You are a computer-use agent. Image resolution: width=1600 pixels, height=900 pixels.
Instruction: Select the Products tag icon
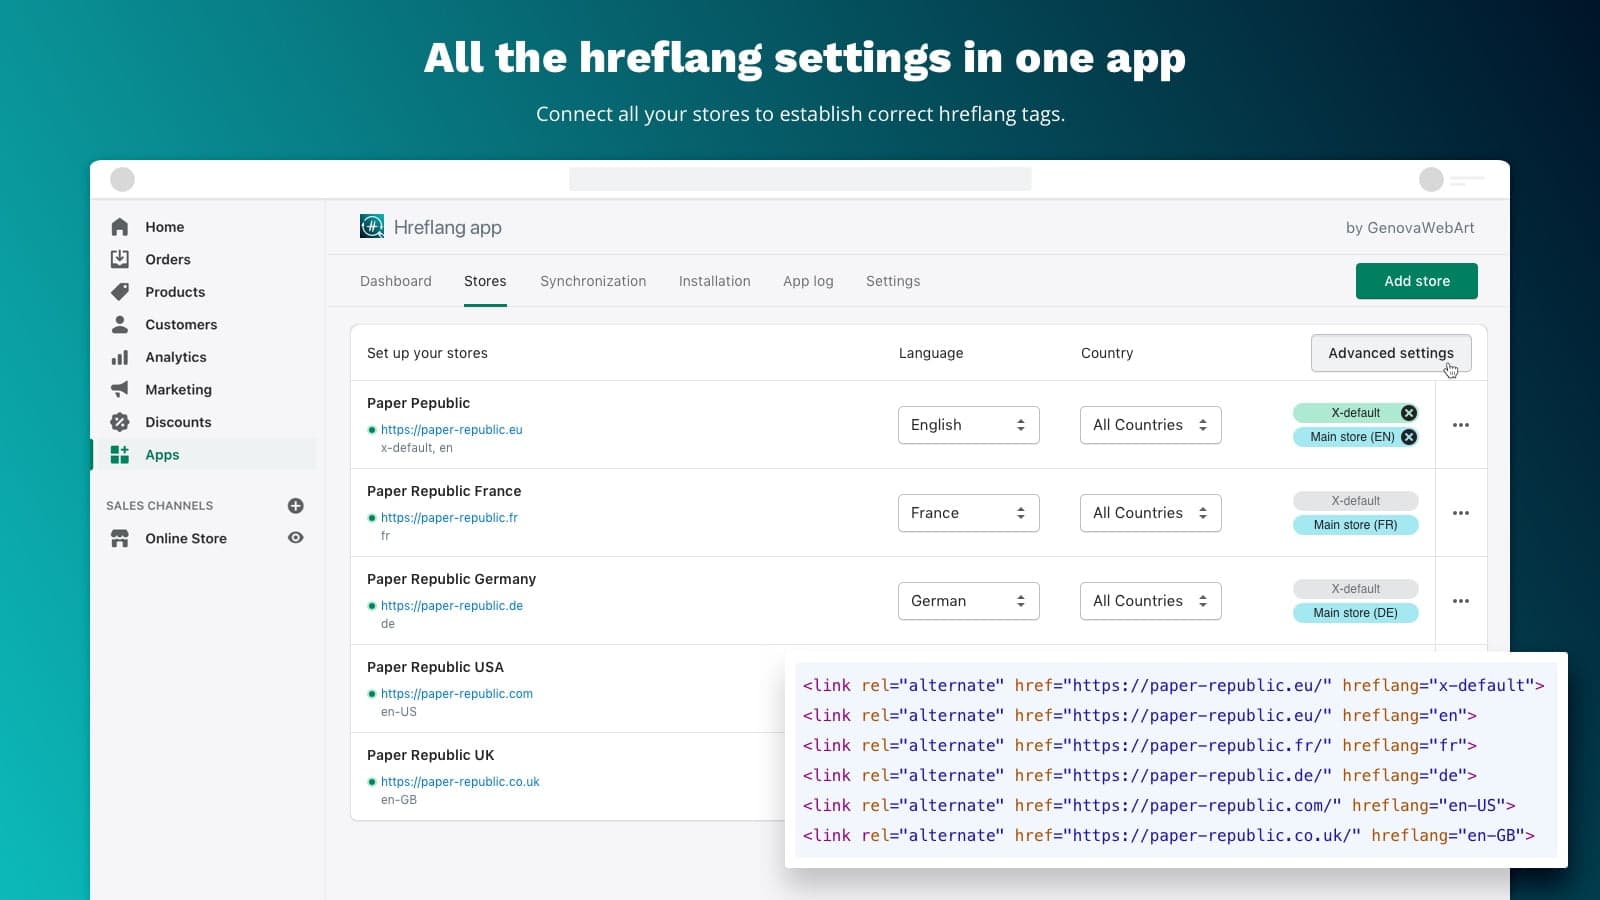click(120, 292)
